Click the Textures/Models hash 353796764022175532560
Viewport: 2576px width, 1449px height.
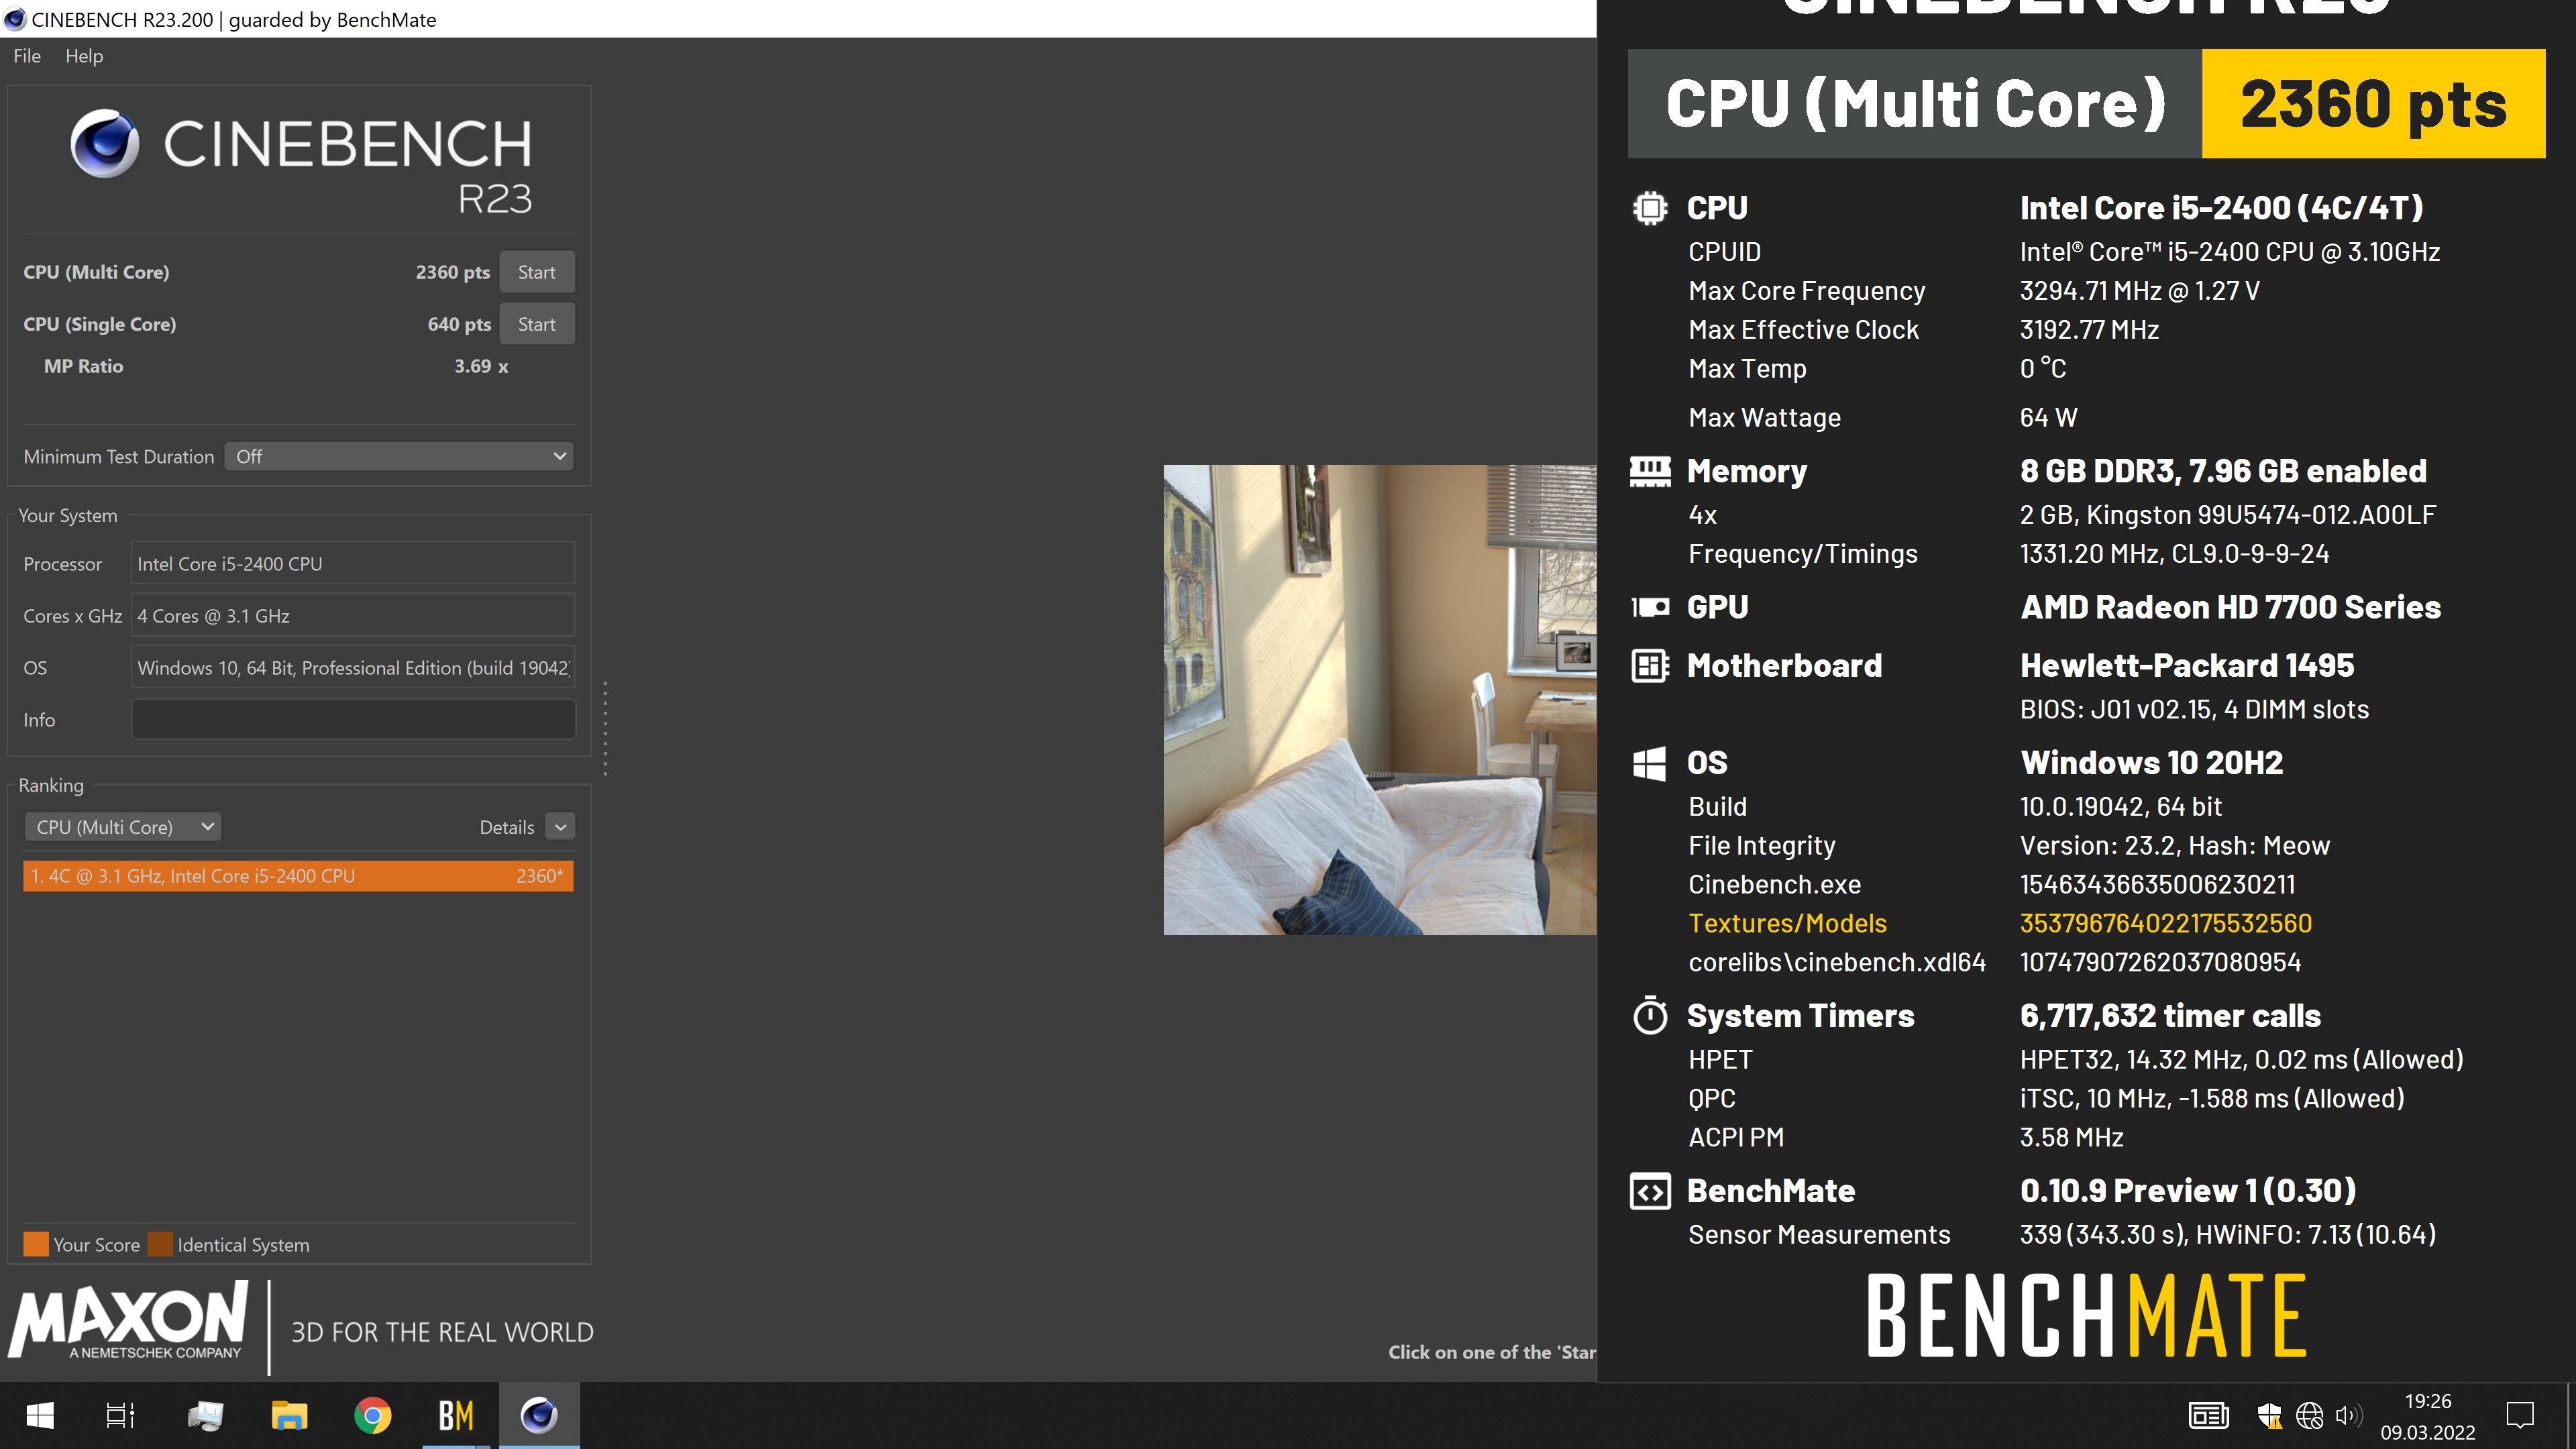(x=2166, y=923)
